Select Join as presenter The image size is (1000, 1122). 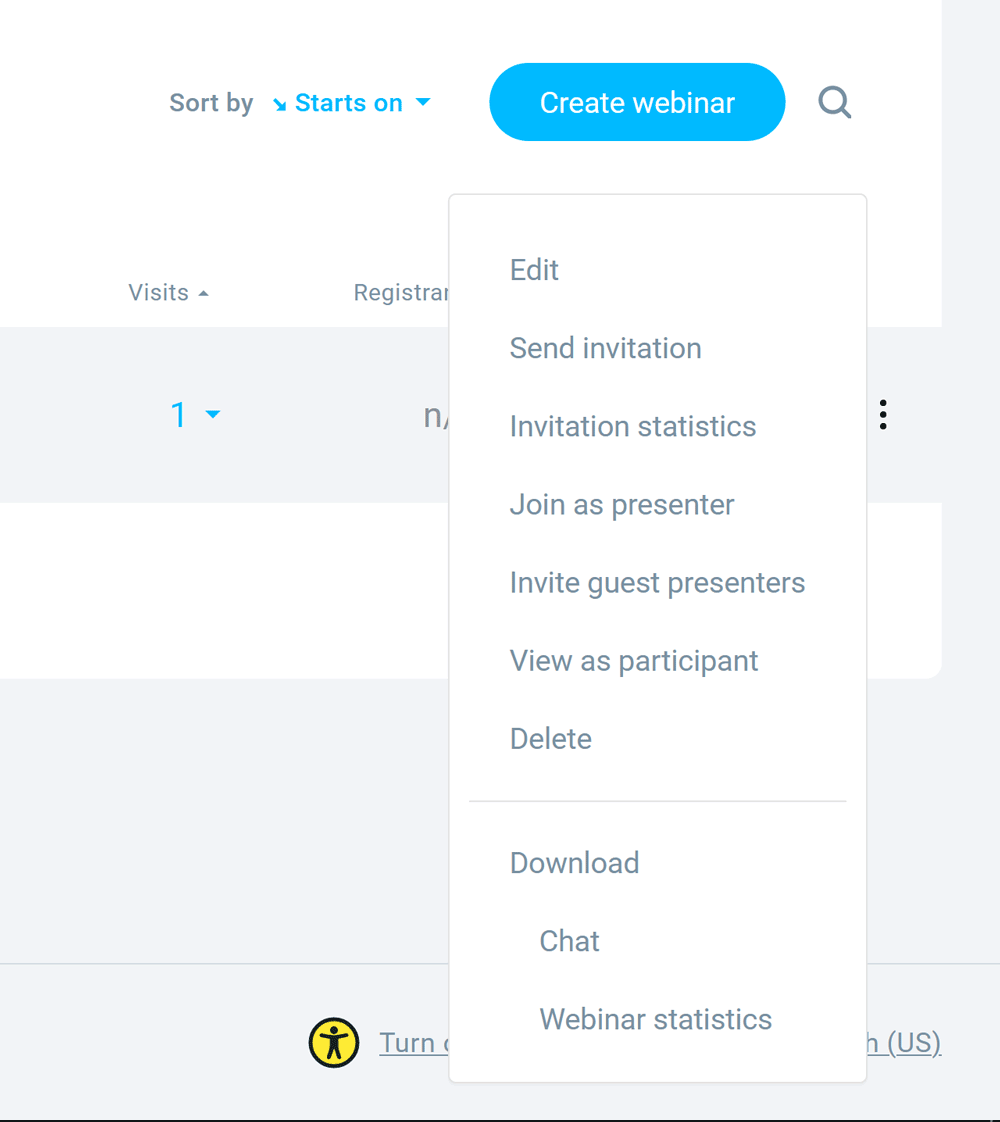tap(621, 505)
